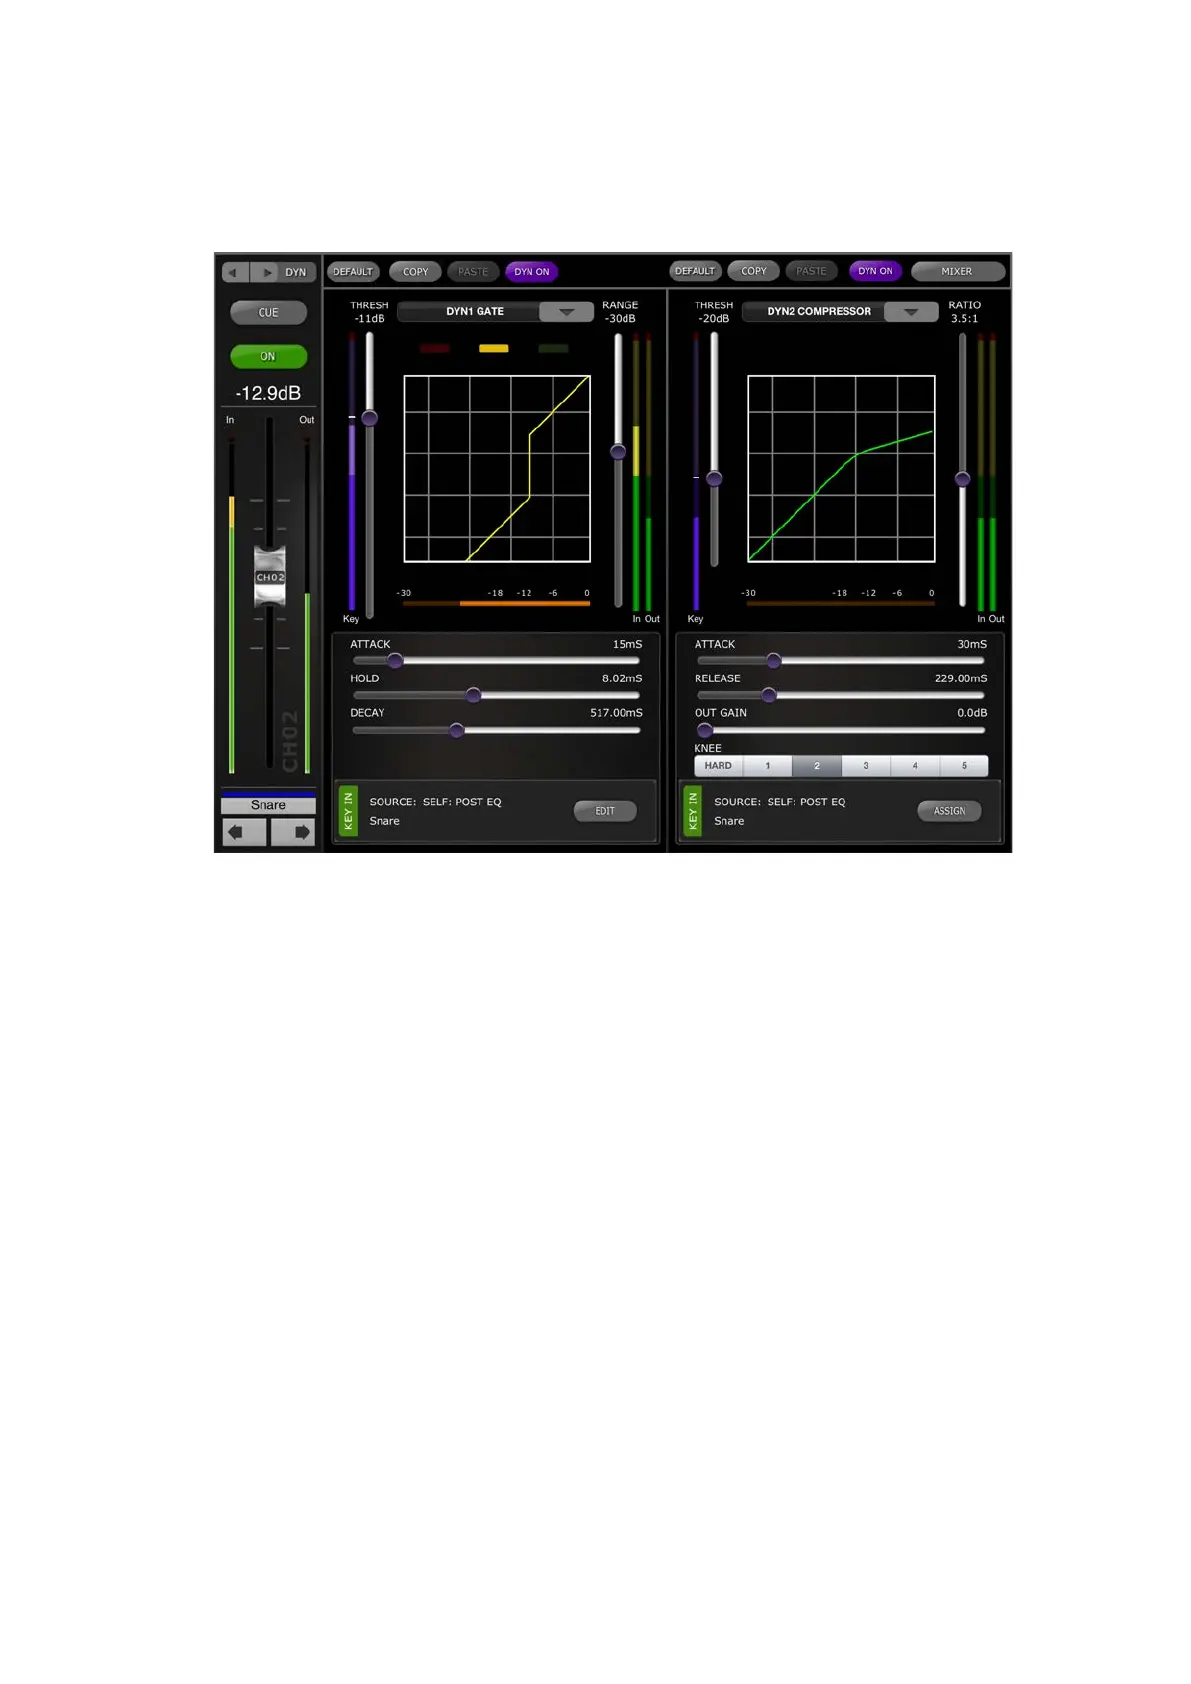Click the 229.00mS release value
Viewport: 1191px width, 1684px height.
coord(961,679)
